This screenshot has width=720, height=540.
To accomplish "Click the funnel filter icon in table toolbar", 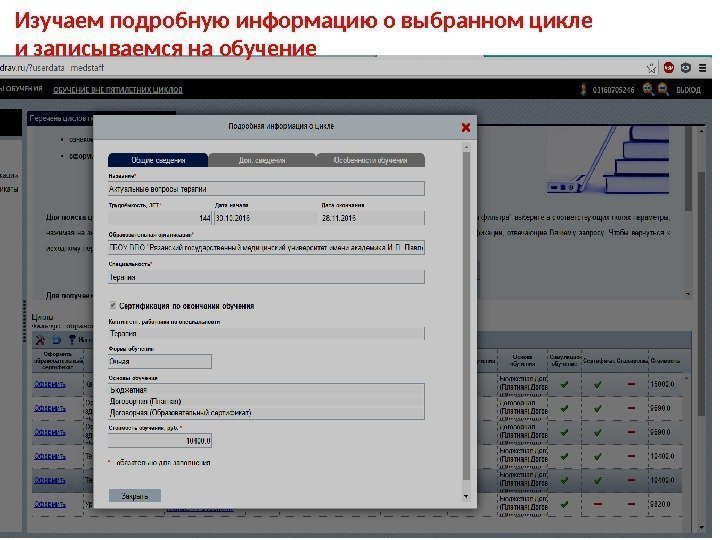I will click(72, 340).
